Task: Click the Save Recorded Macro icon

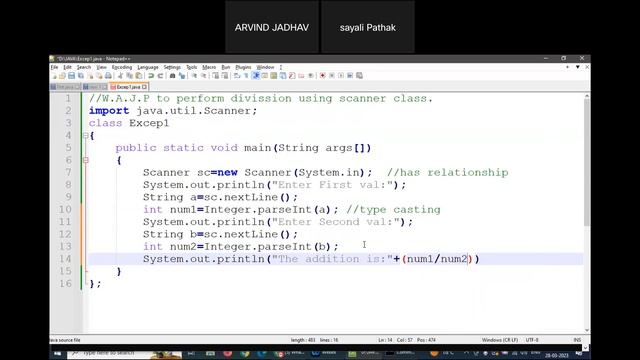Action: pyautogui.click(x=360, y=76)
